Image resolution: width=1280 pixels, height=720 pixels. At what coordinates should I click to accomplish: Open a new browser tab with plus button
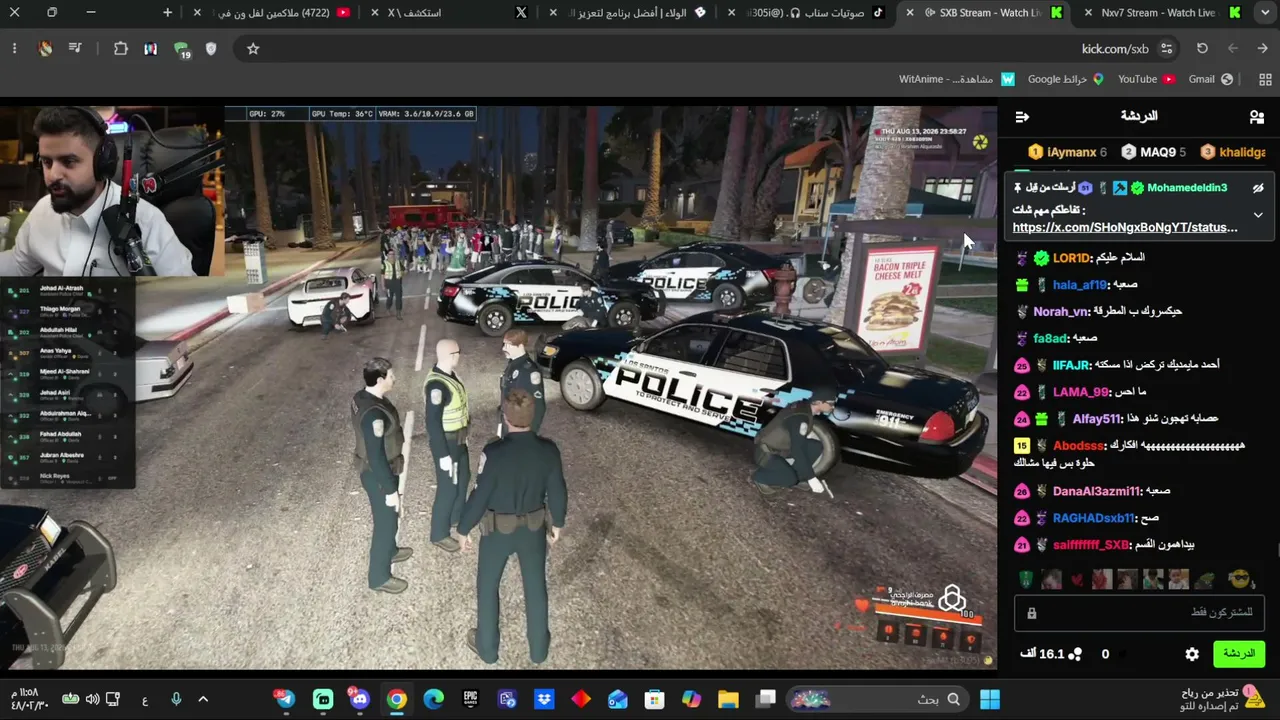point(167,13)
